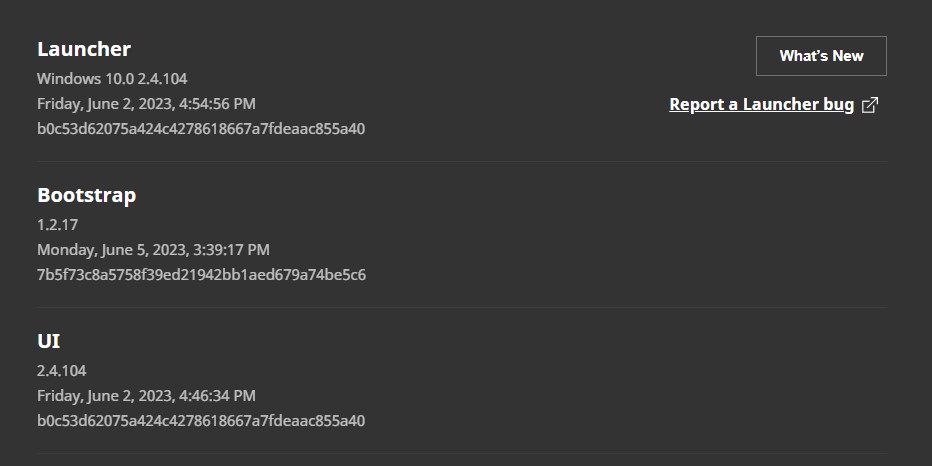Image resolution: width=932 pixels, height=466 pixels.
Task: Click the divider line below the UI section
Action: tap(462, 453)
